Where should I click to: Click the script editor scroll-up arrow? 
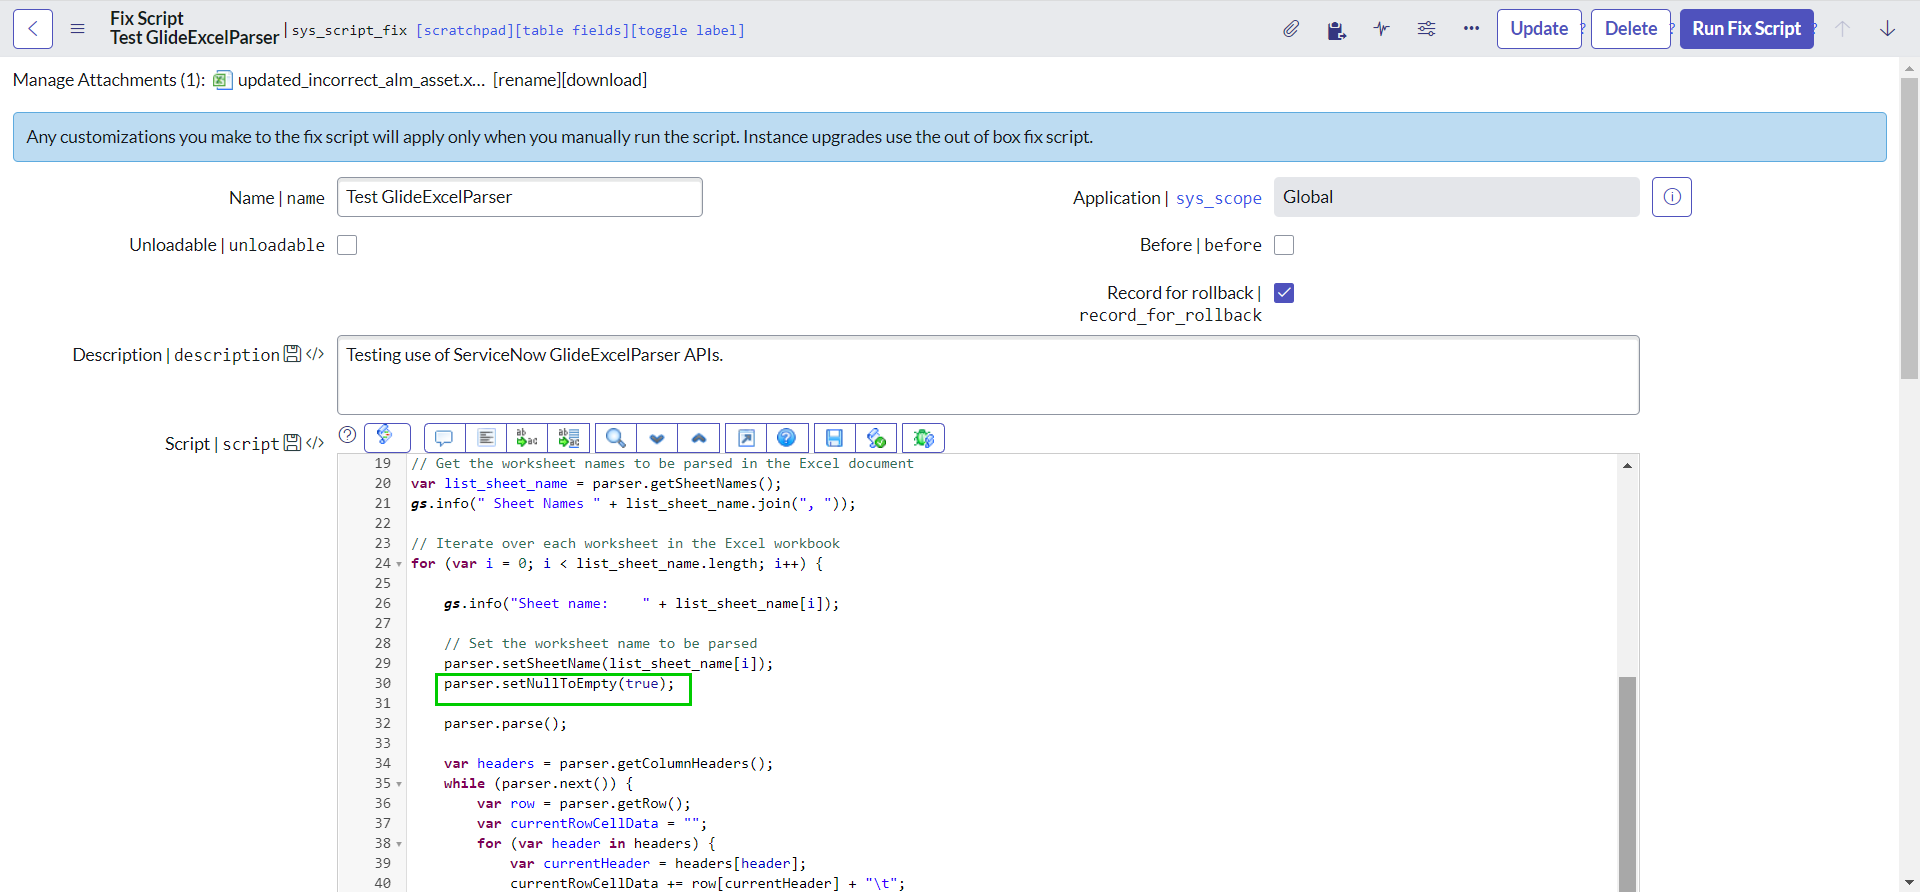pyautogui.click(x=1627, y=465)
